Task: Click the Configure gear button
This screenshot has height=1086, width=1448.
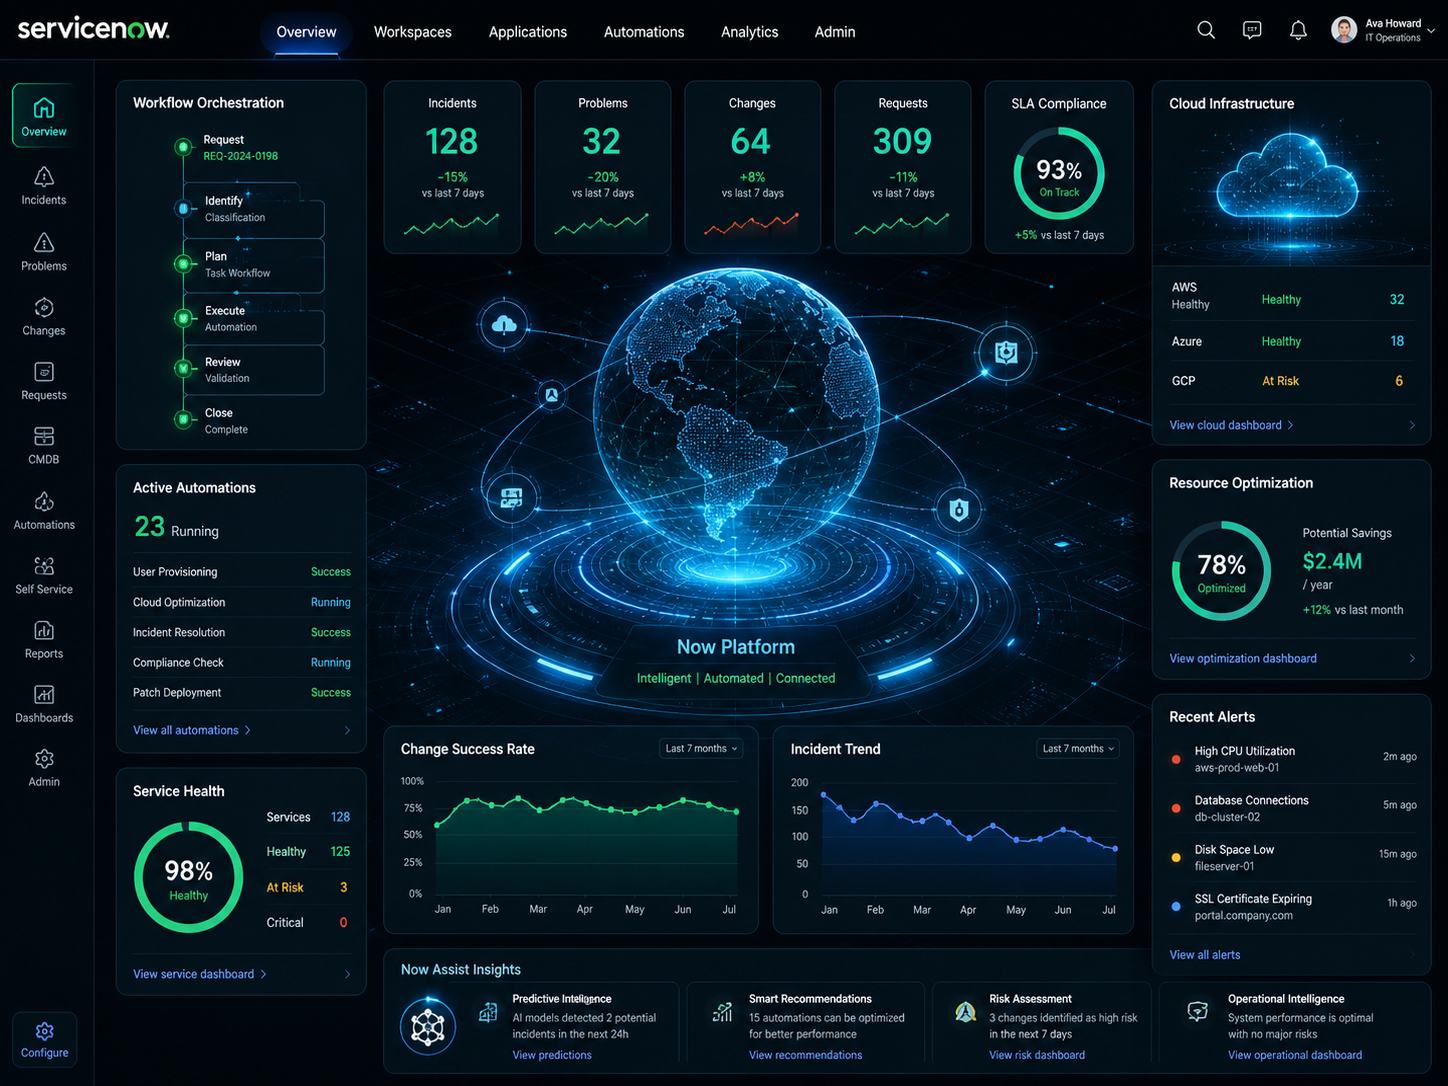Action: click(x=45, y=1040)
